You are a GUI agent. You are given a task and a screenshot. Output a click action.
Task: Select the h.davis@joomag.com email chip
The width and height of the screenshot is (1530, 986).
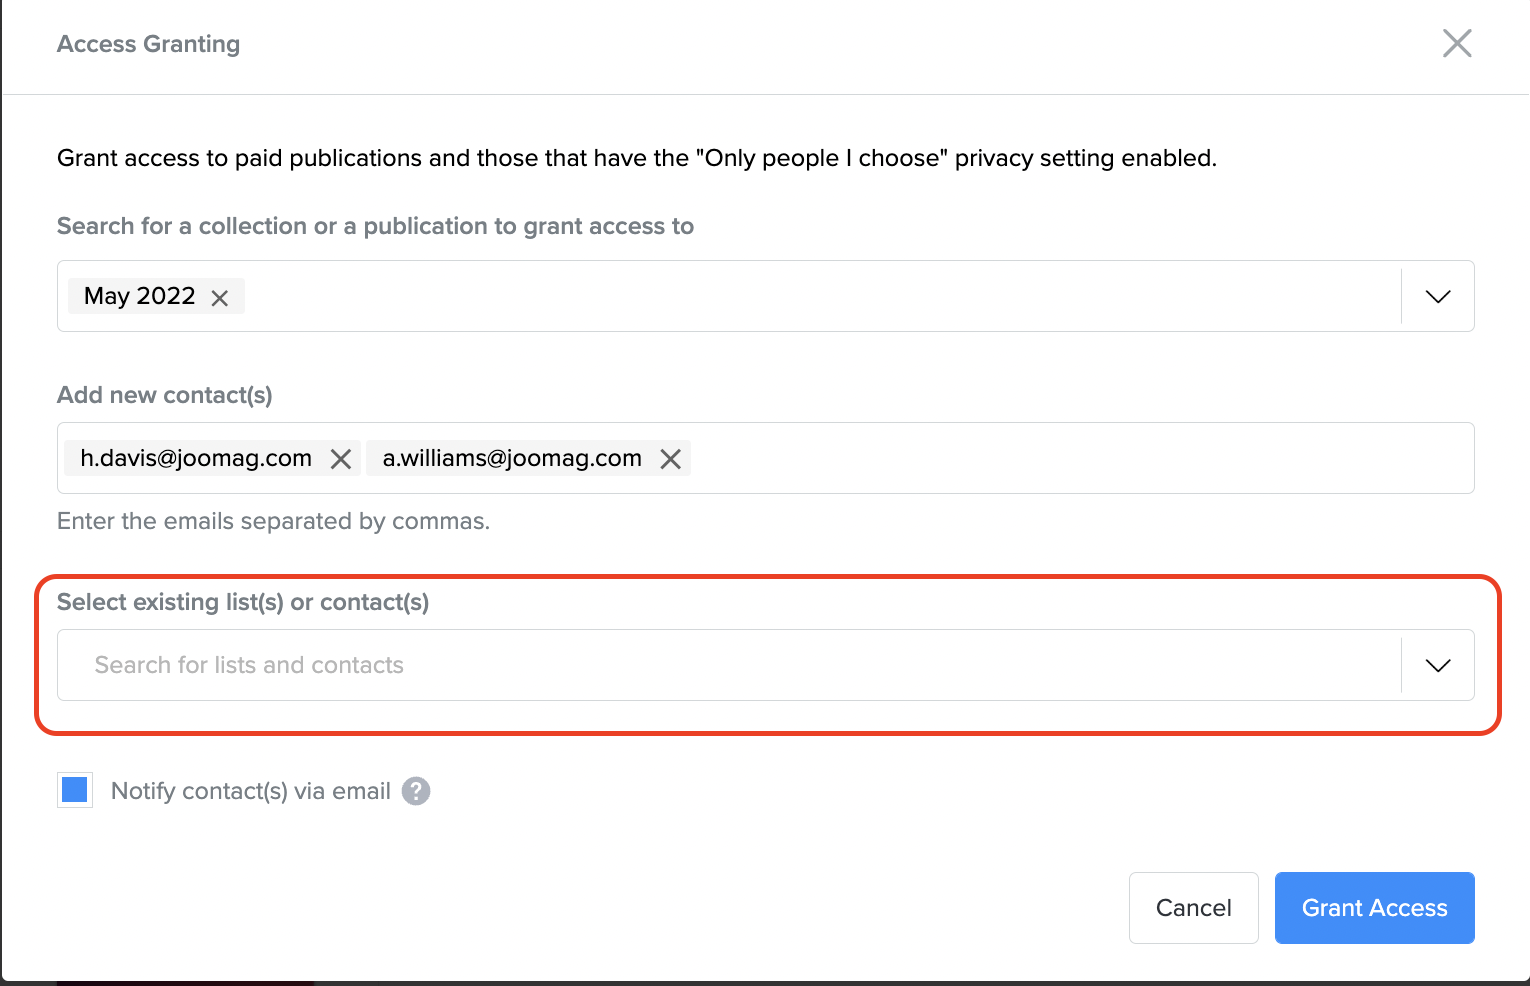click(x=196, y=458)
